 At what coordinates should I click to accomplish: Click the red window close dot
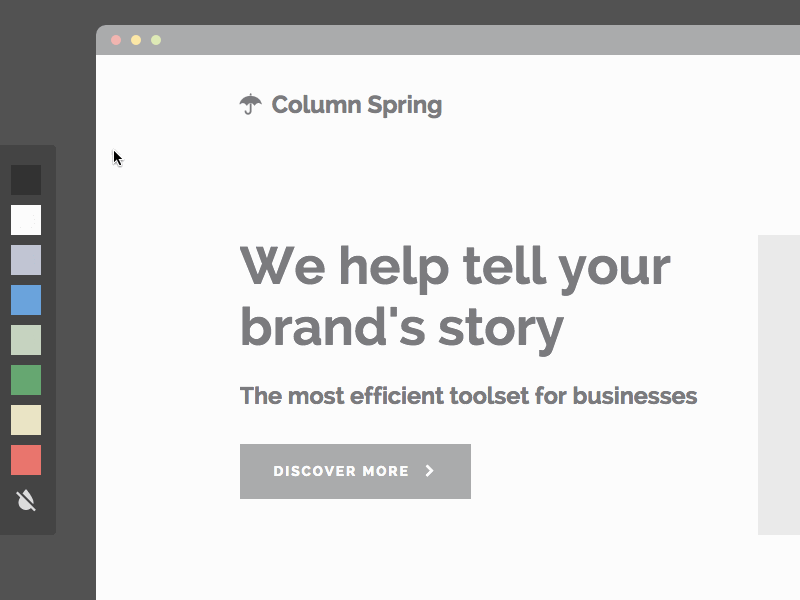tap(116, 40)
